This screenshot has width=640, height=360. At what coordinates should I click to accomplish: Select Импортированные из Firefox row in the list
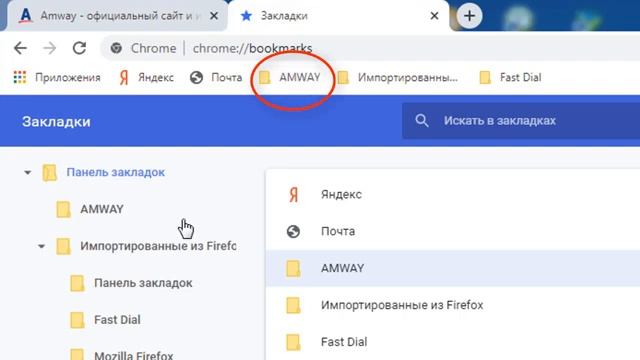click(x=453, y=305)
